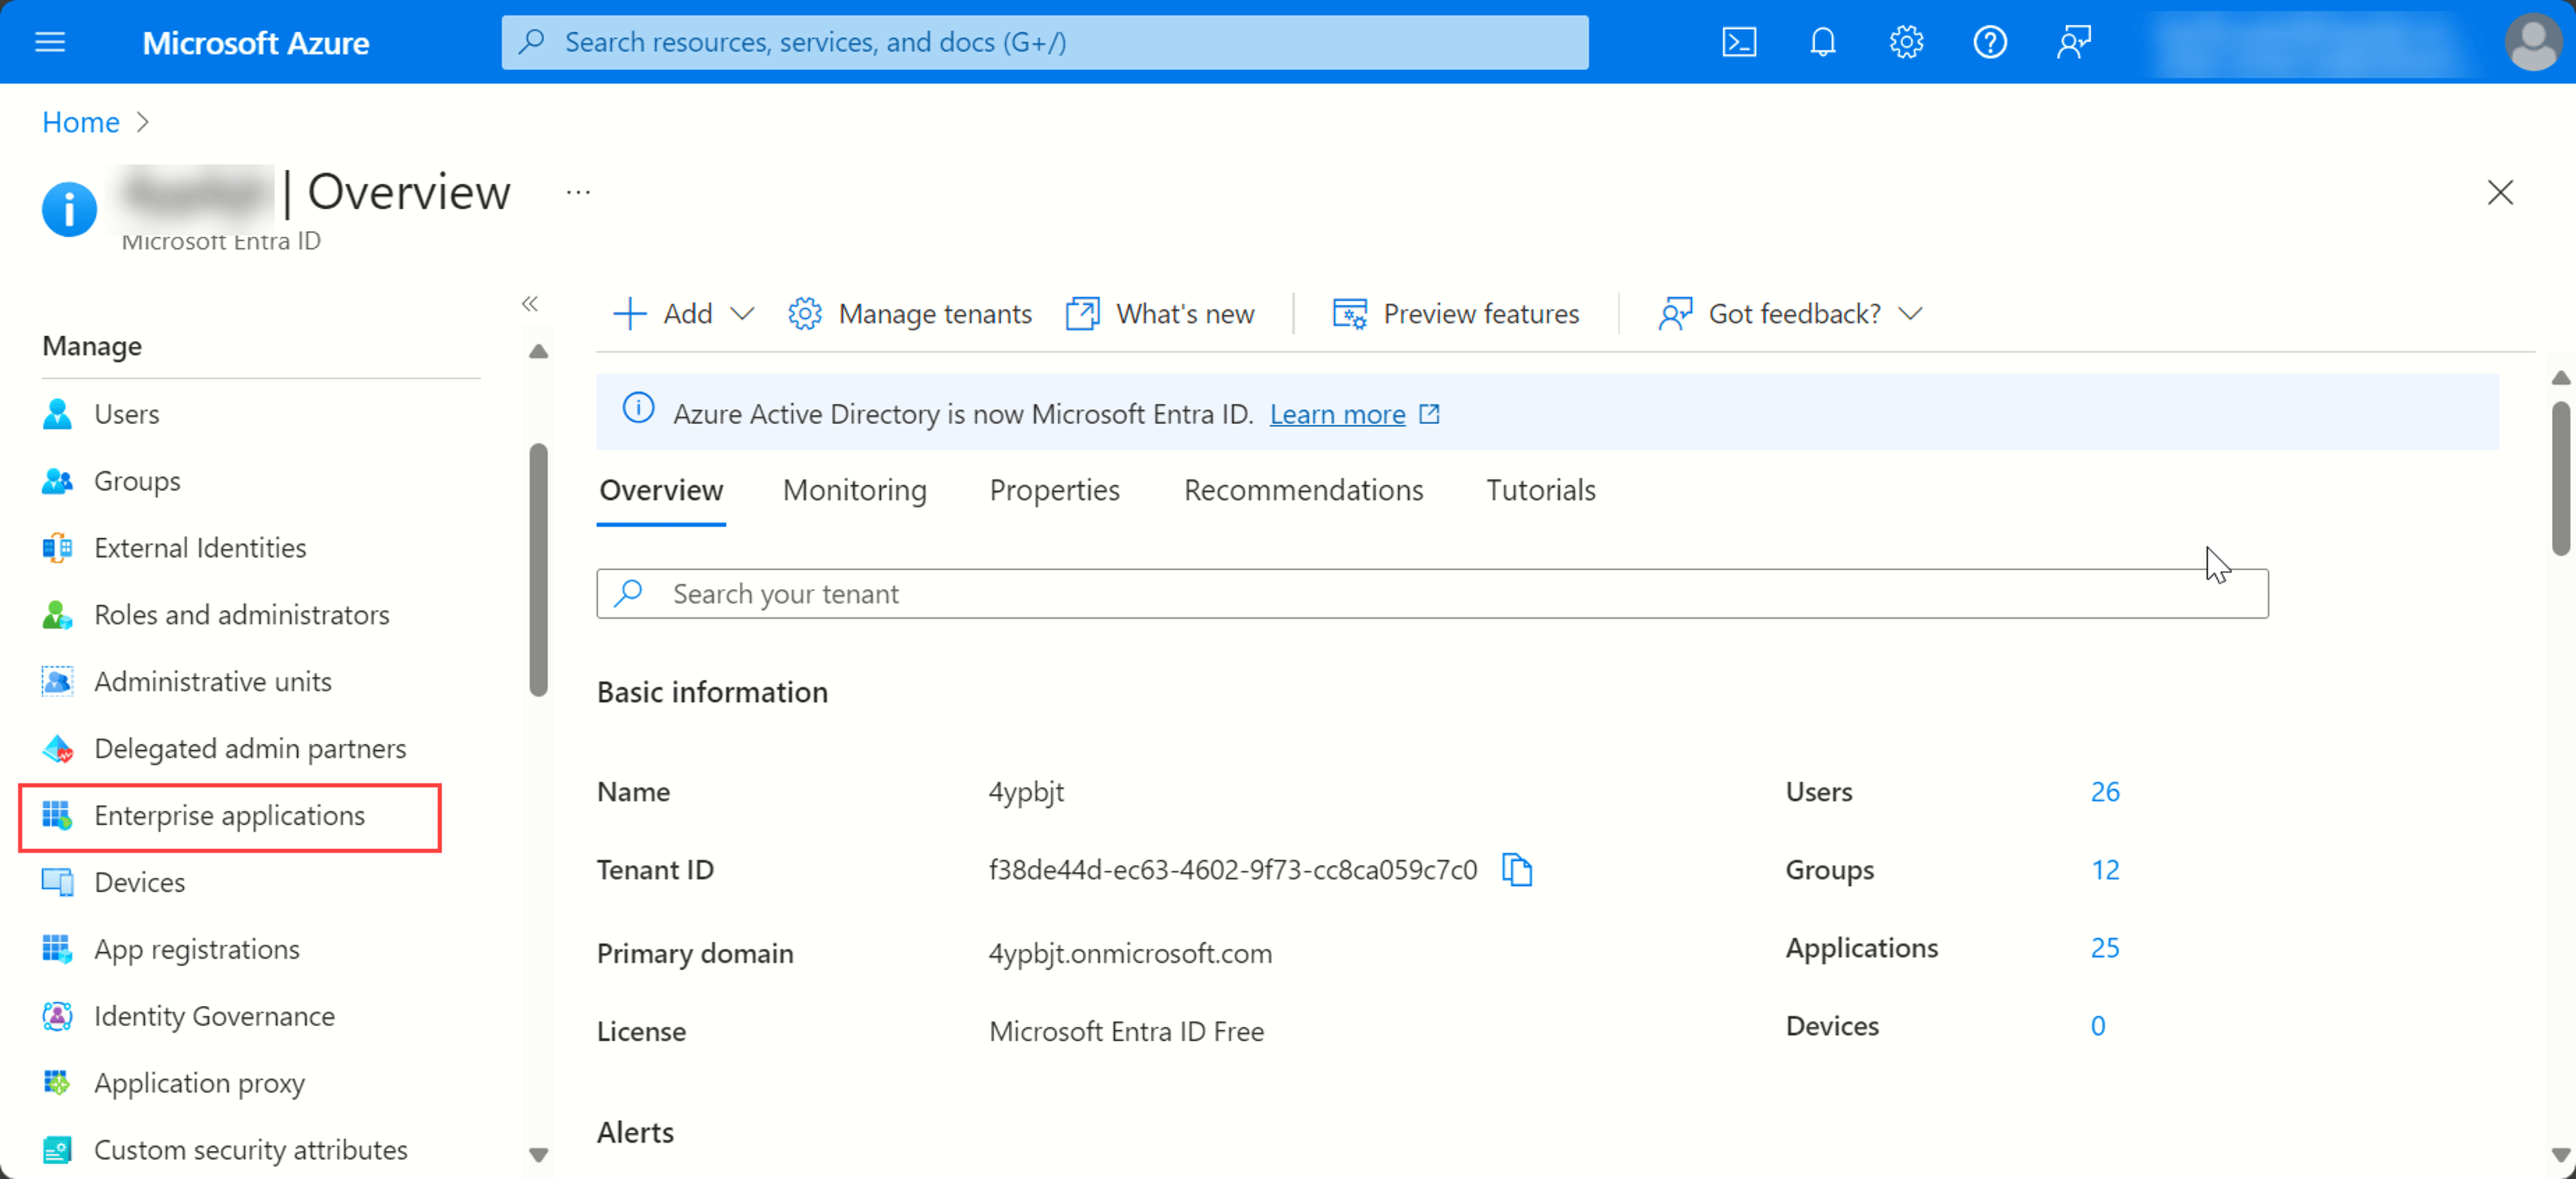Open Manage tenants
The height and width of the screenshot is (1179, 2576).
[x=909, y=314]
